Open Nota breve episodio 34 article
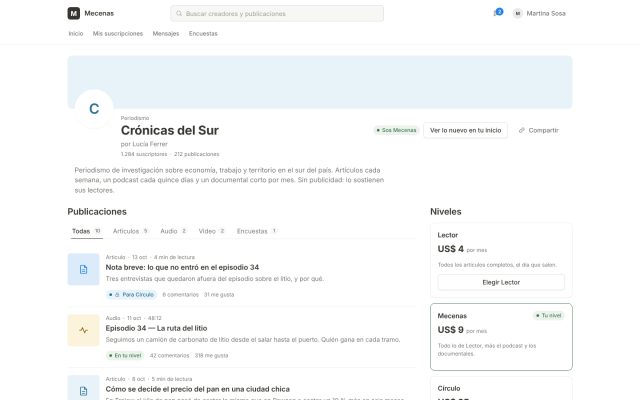 182,267
